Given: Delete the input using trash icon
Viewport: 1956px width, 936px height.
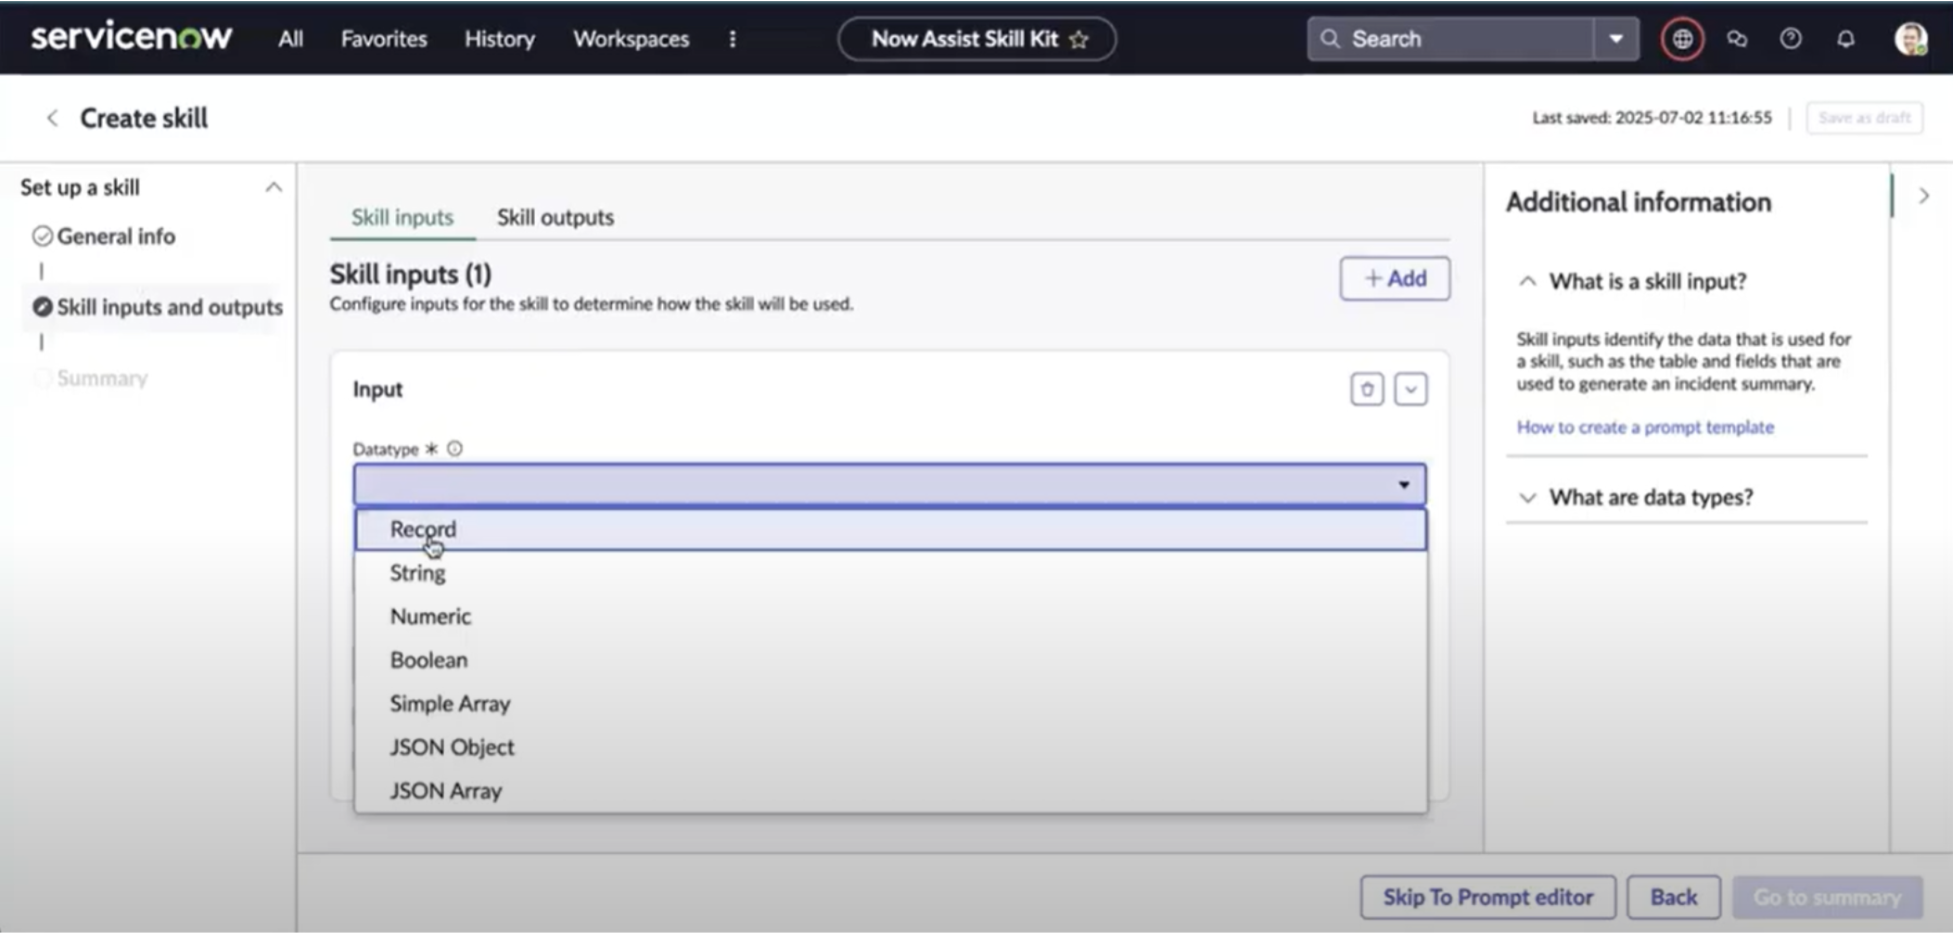Looking at the screenshot, I should [x=1367, y=389].
